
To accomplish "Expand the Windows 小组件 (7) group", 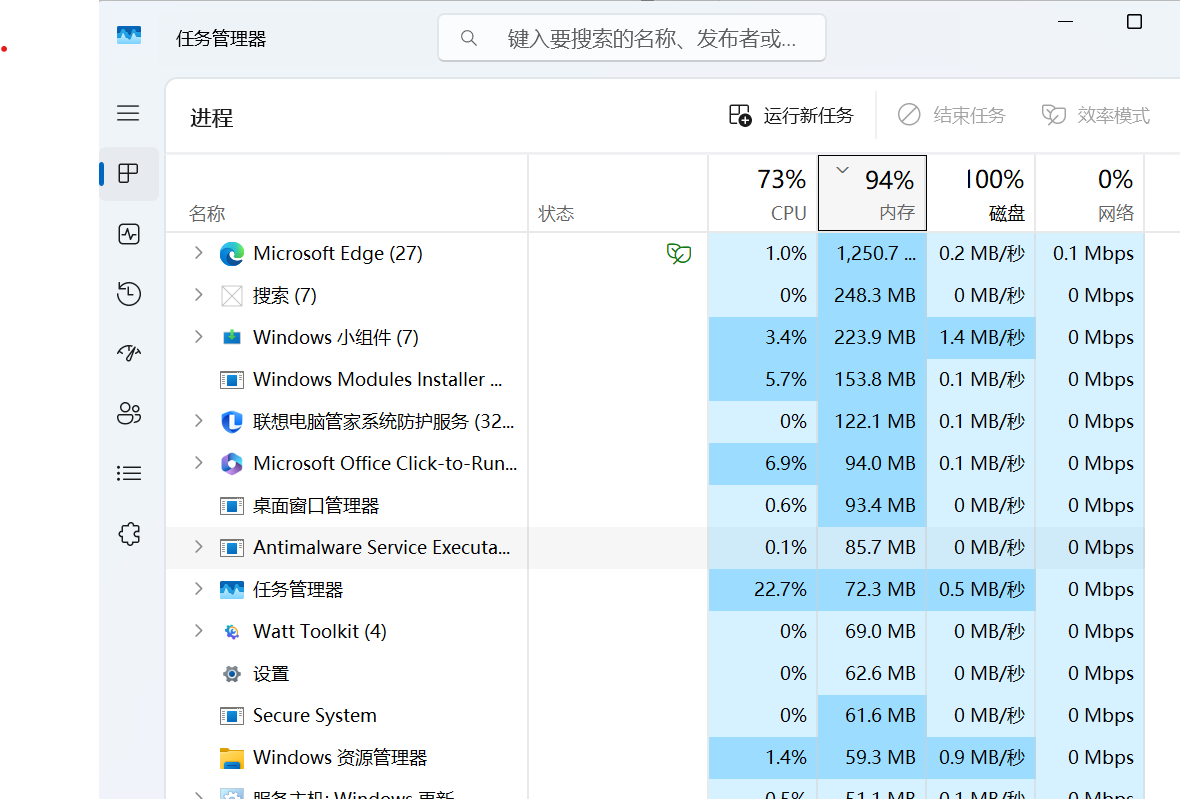I will 198,337.
